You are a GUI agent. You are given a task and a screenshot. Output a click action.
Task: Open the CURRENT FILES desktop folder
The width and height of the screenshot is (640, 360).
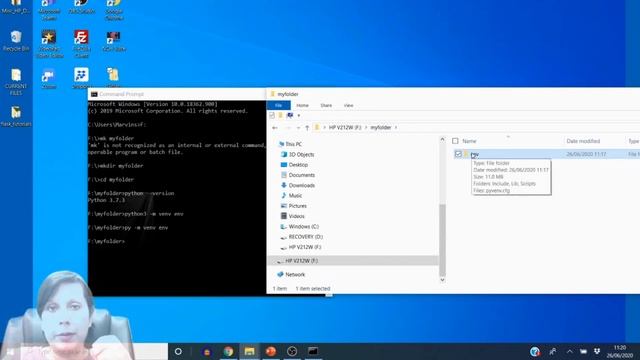16,82
